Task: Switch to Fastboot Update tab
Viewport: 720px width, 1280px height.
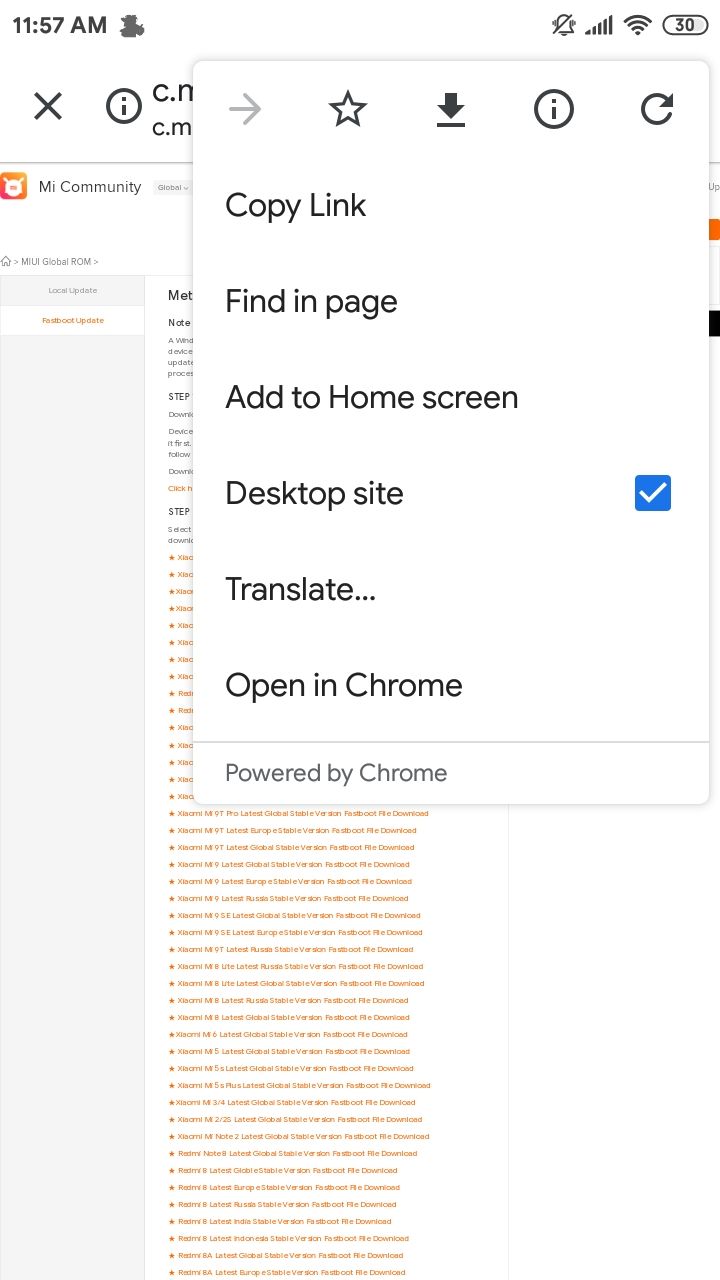Action: (x=73, y=320)
